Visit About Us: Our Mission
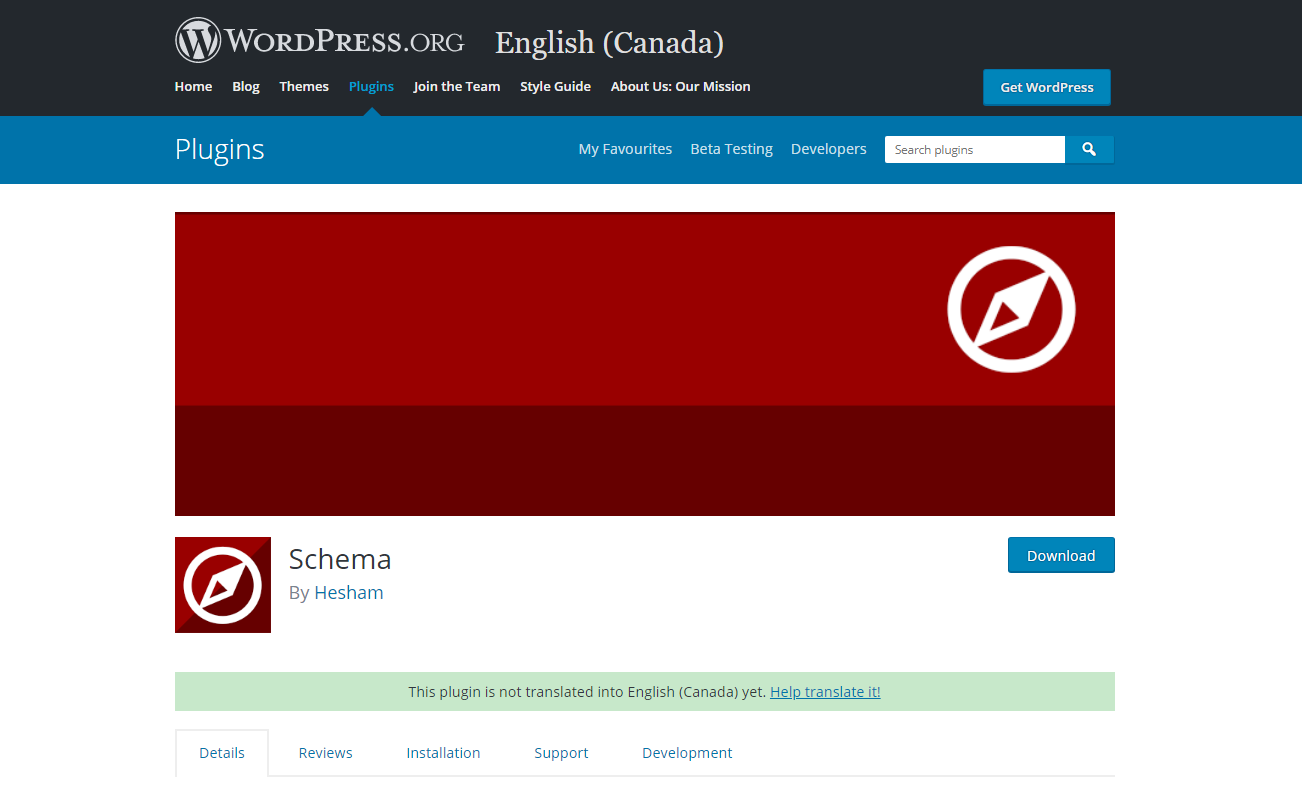Screen dimensions: 1302x791 (680, 86)
